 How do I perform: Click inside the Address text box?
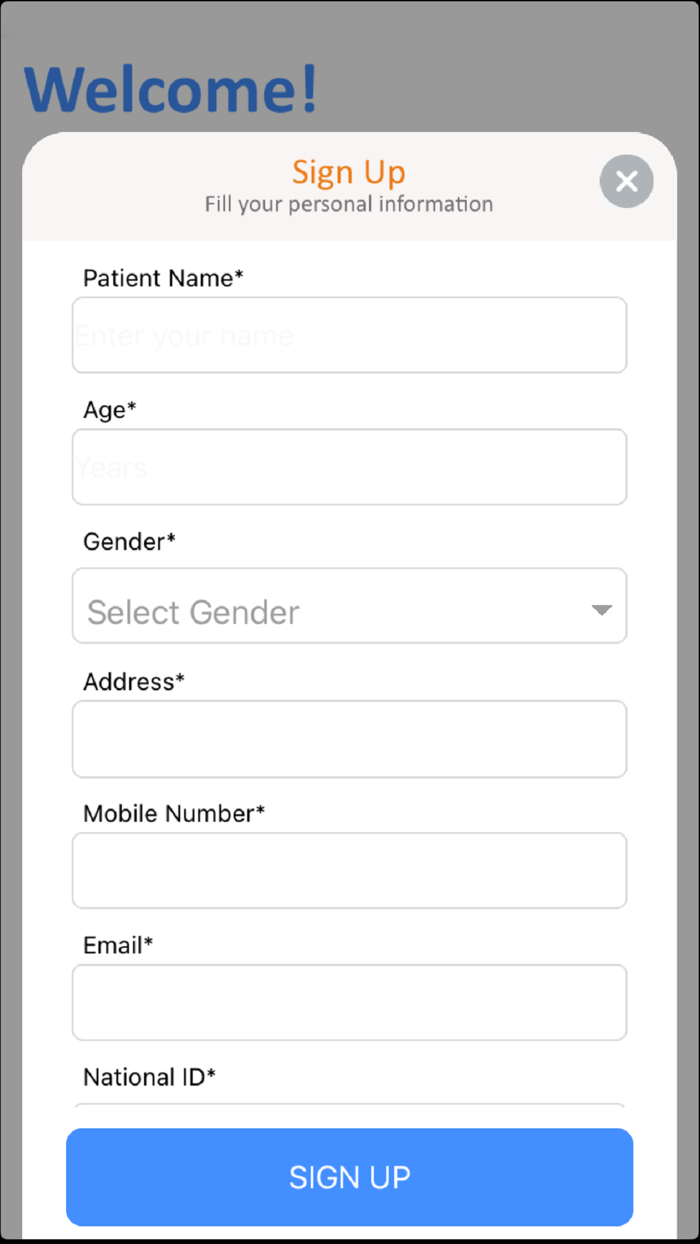[x=349, y=739]
